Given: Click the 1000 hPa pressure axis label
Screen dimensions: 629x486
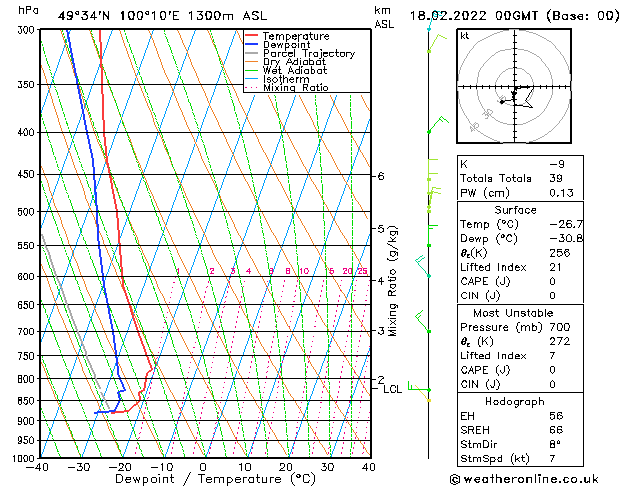Looking at the screenshot, I should coord(25,458).
